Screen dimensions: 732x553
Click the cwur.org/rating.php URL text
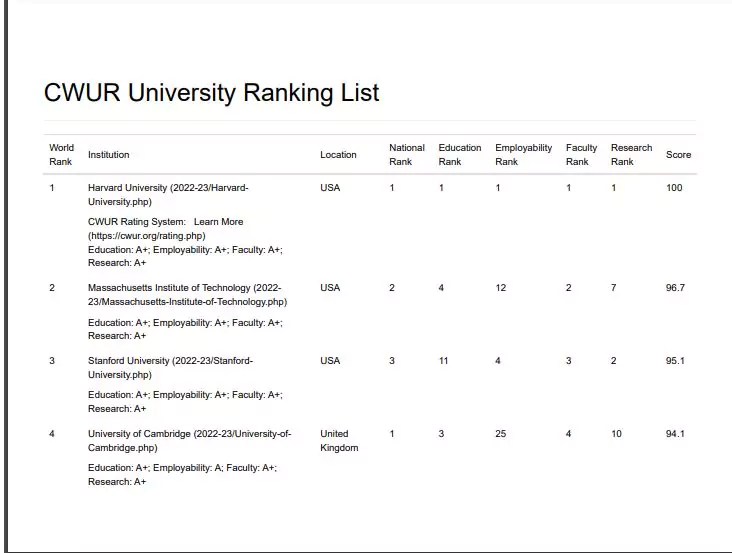(147, 236)
